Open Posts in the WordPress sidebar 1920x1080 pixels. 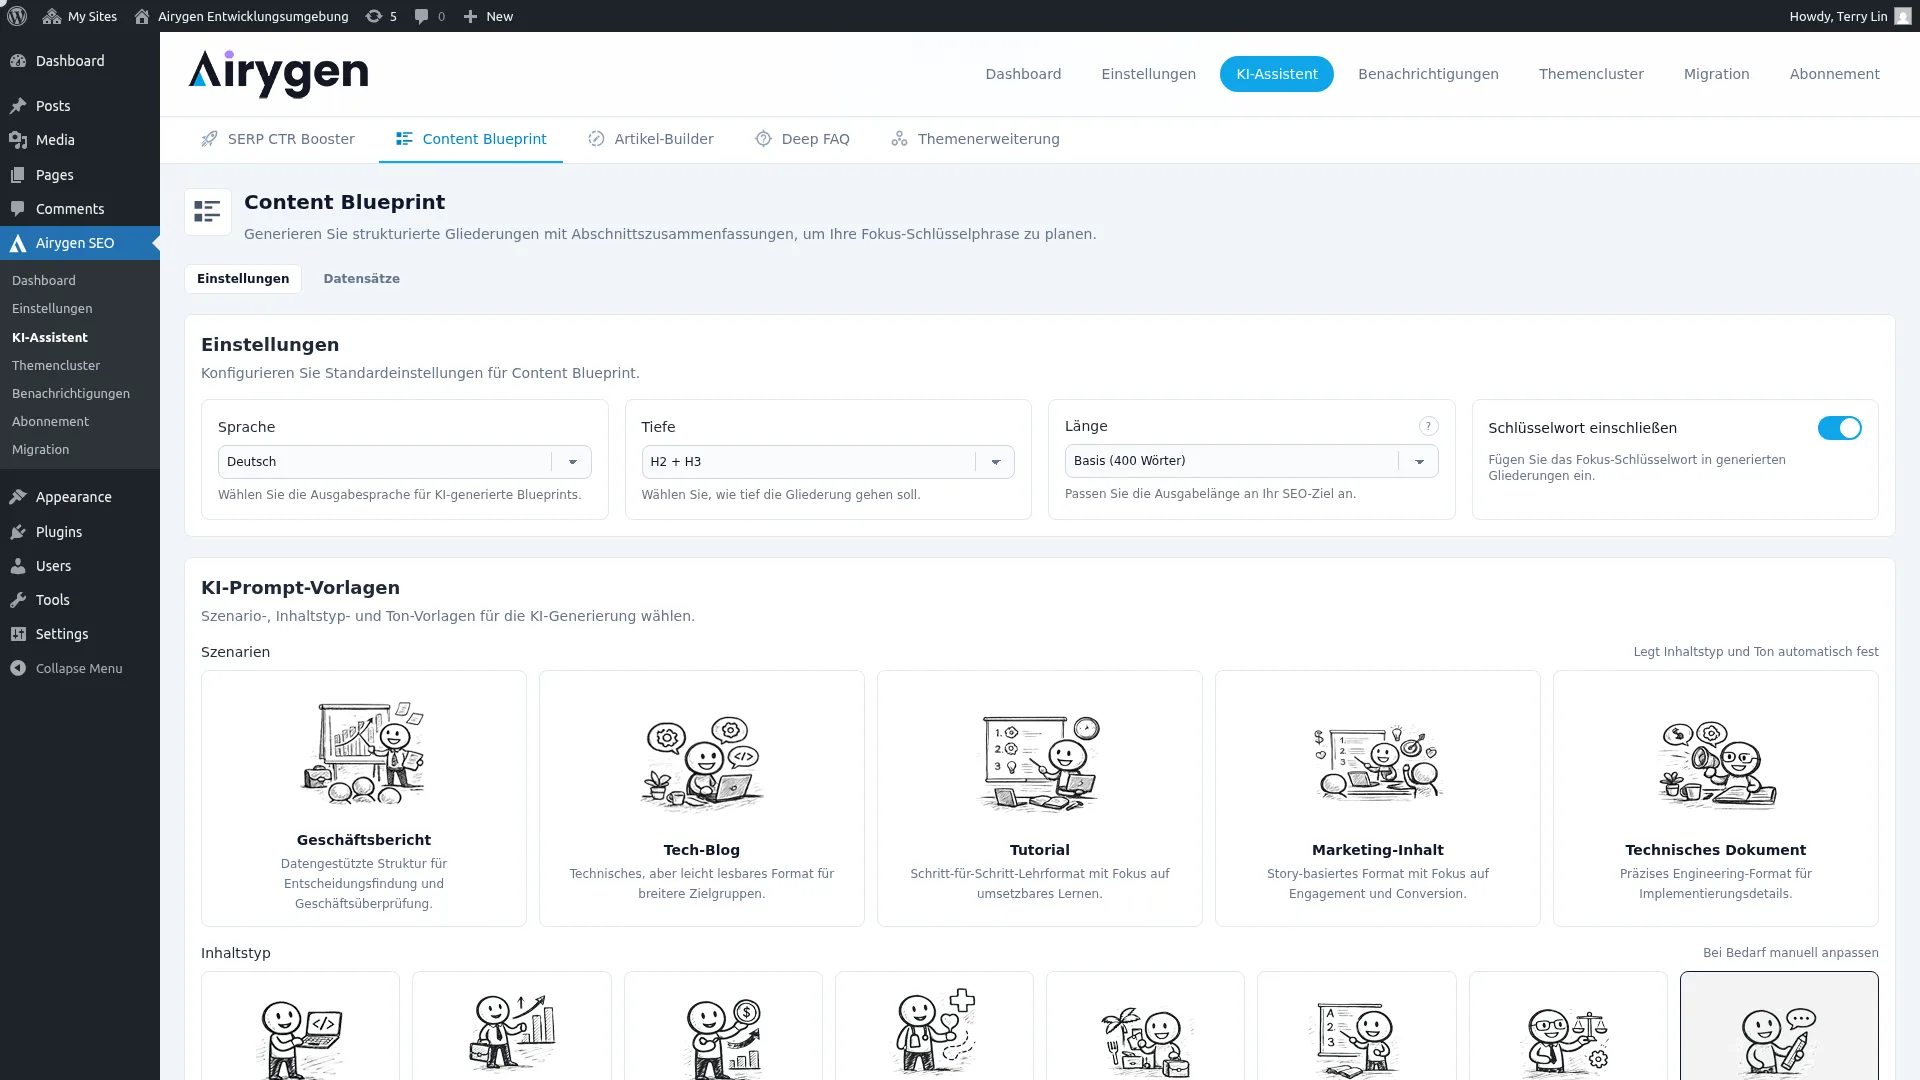point(80,106)
